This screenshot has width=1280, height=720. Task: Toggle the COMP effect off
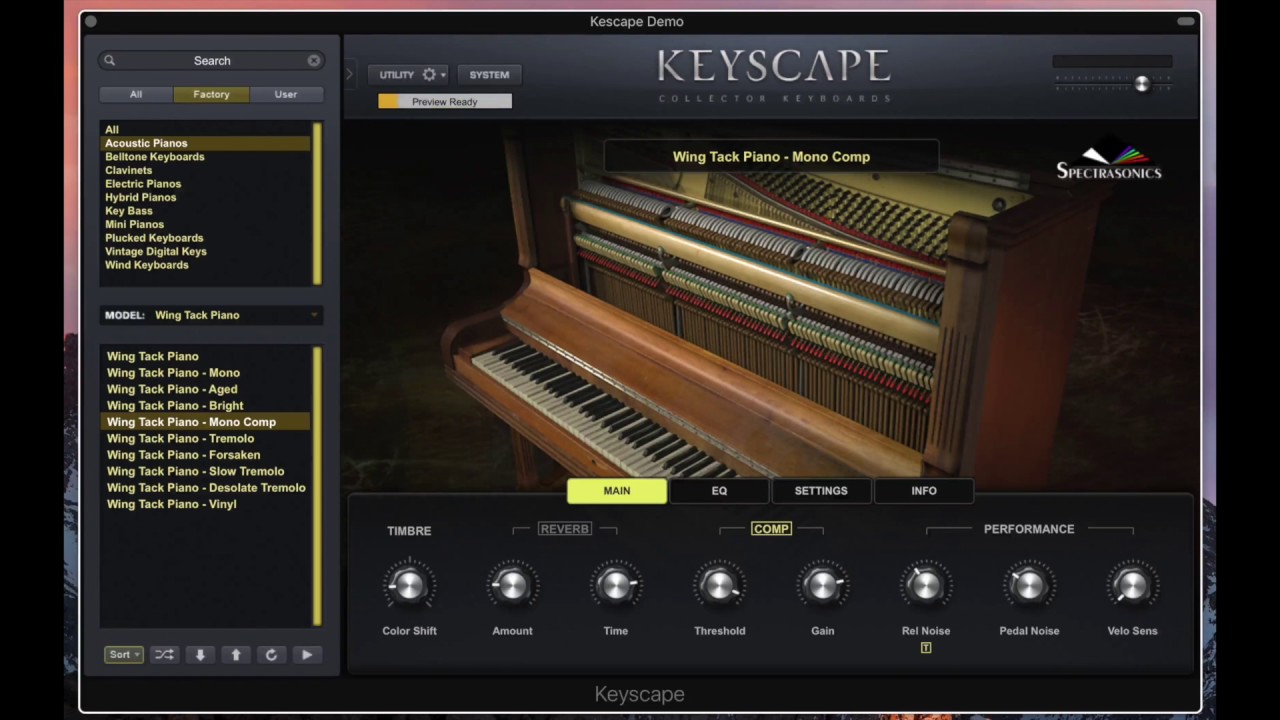(771, 529)
